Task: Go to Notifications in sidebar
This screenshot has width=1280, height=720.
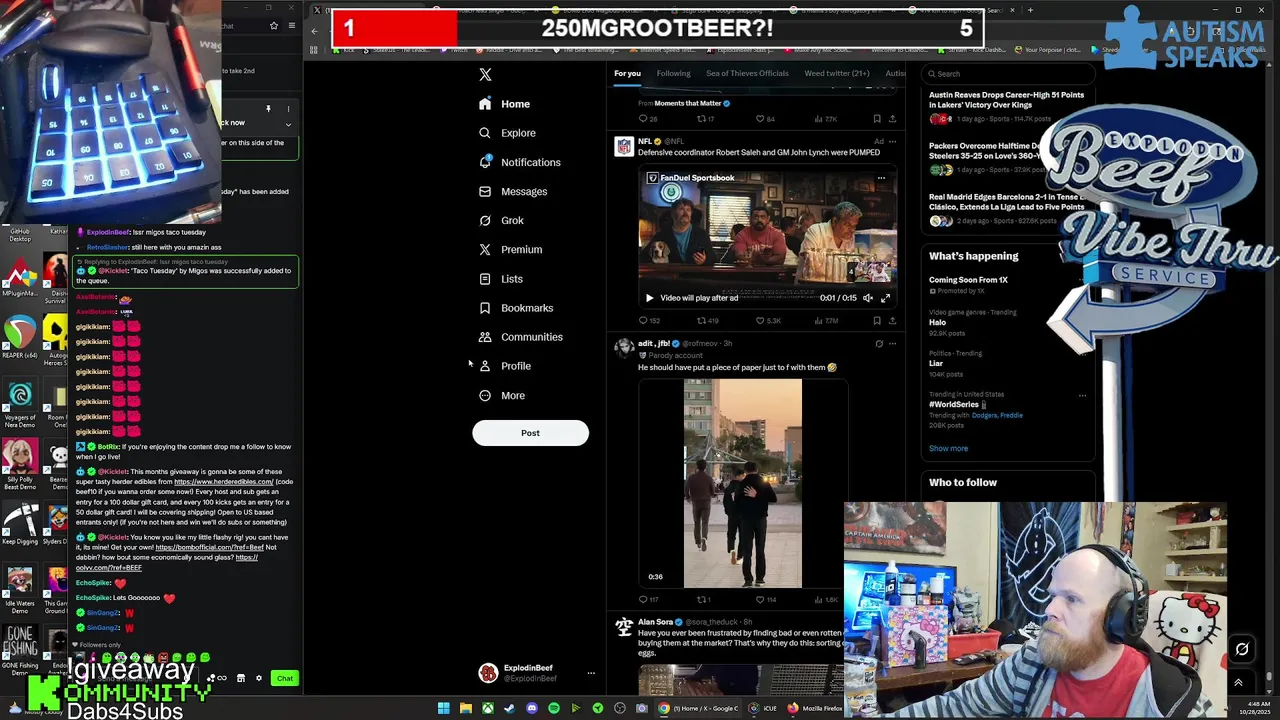Action: [520, 163]
